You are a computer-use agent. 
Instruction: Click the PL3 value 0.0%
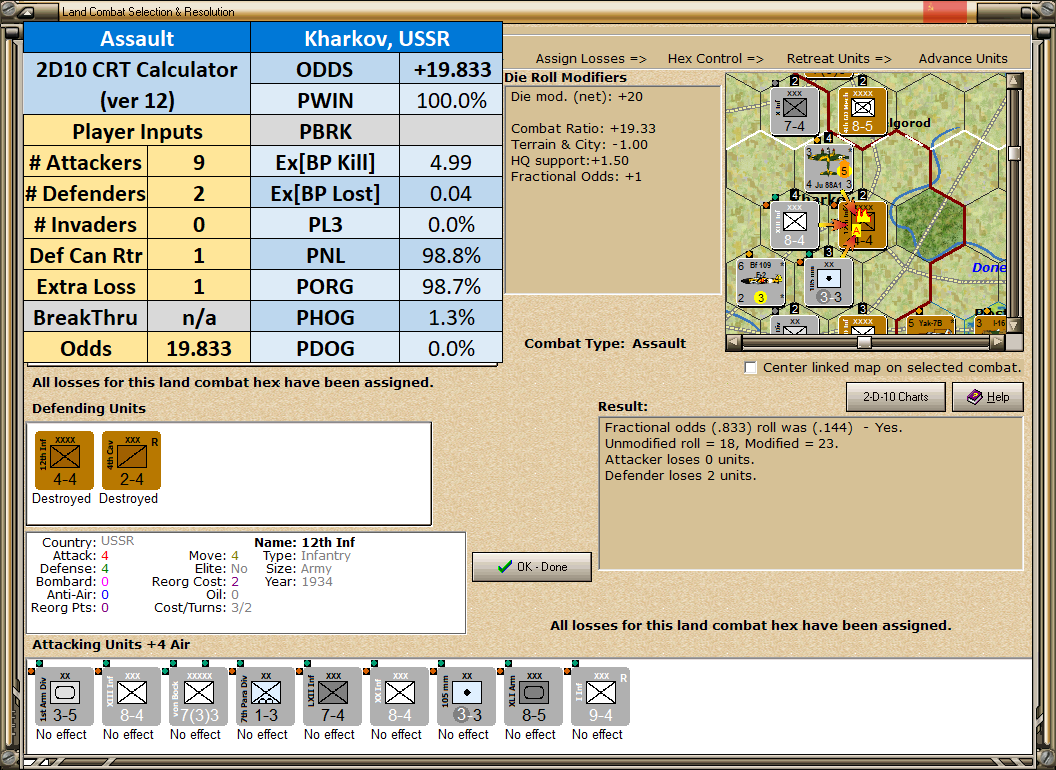click(x=451, y=224)
